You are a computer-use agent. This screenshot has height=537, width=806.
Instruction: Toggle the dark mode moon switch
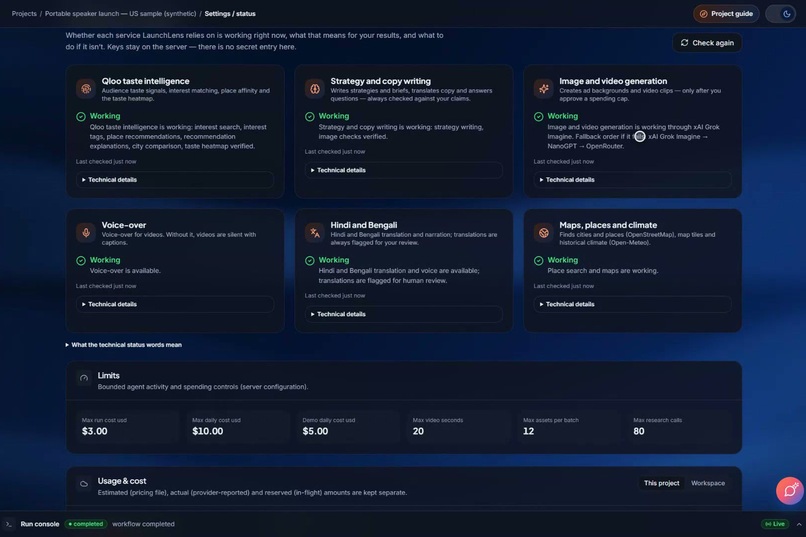780,14
